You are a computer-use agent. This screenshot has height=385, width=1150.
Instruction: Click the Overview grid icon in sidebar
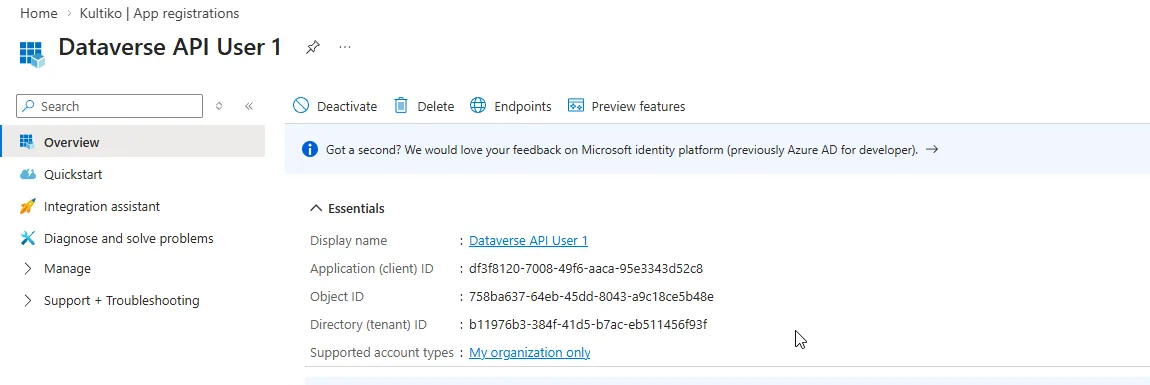tap(27, 142)
